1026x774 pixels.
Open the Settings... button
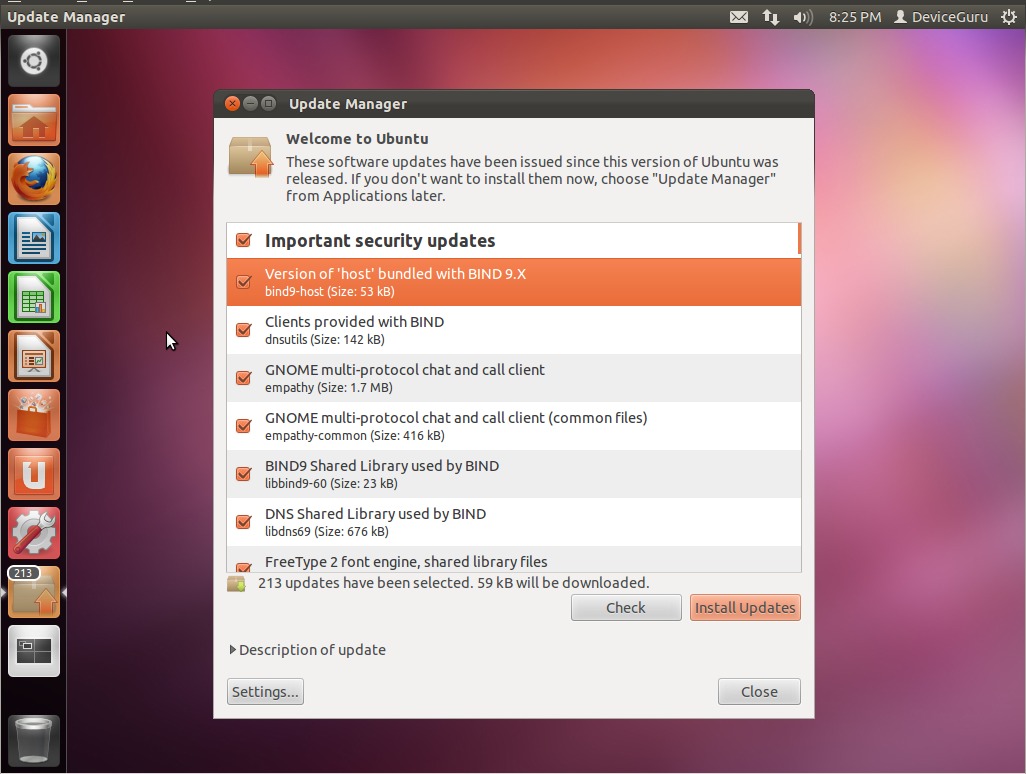tap(265, 692)
